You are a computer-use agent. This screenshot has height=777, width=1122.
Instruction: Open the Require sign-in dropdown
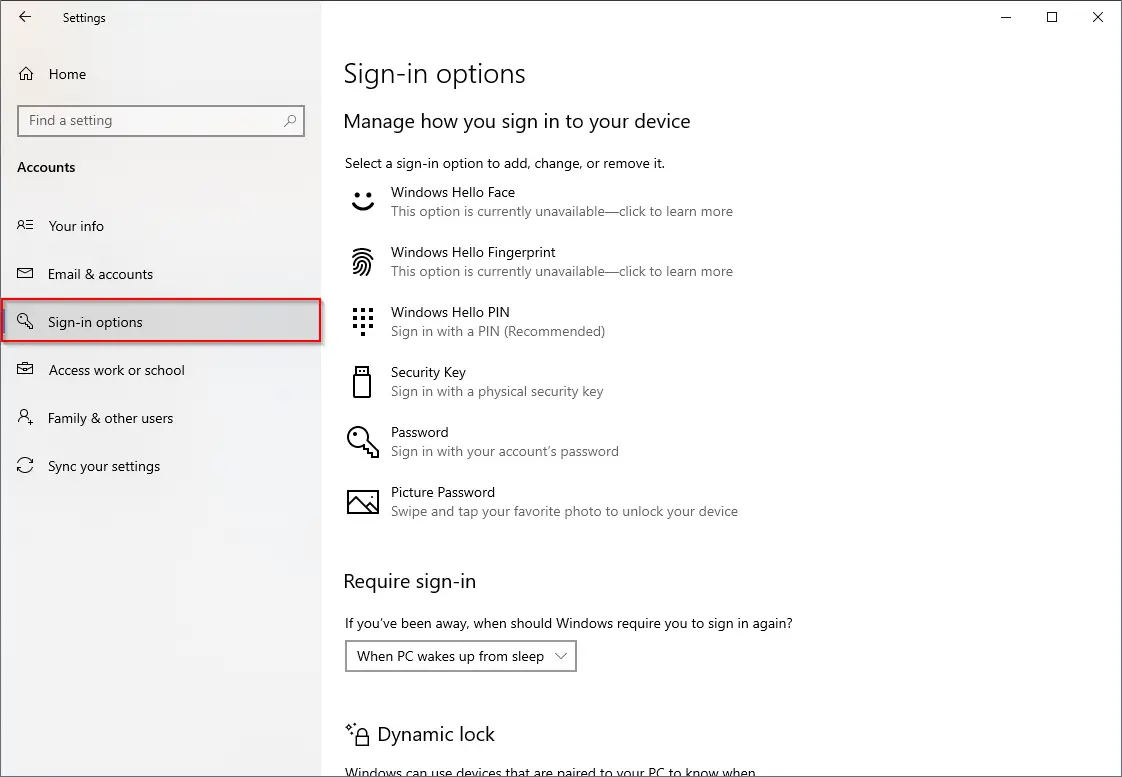(461, 656)
